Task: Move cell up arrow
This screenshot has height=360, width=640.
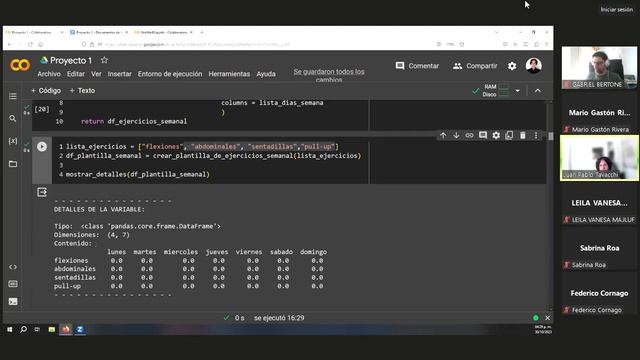Action: point(443,135)
